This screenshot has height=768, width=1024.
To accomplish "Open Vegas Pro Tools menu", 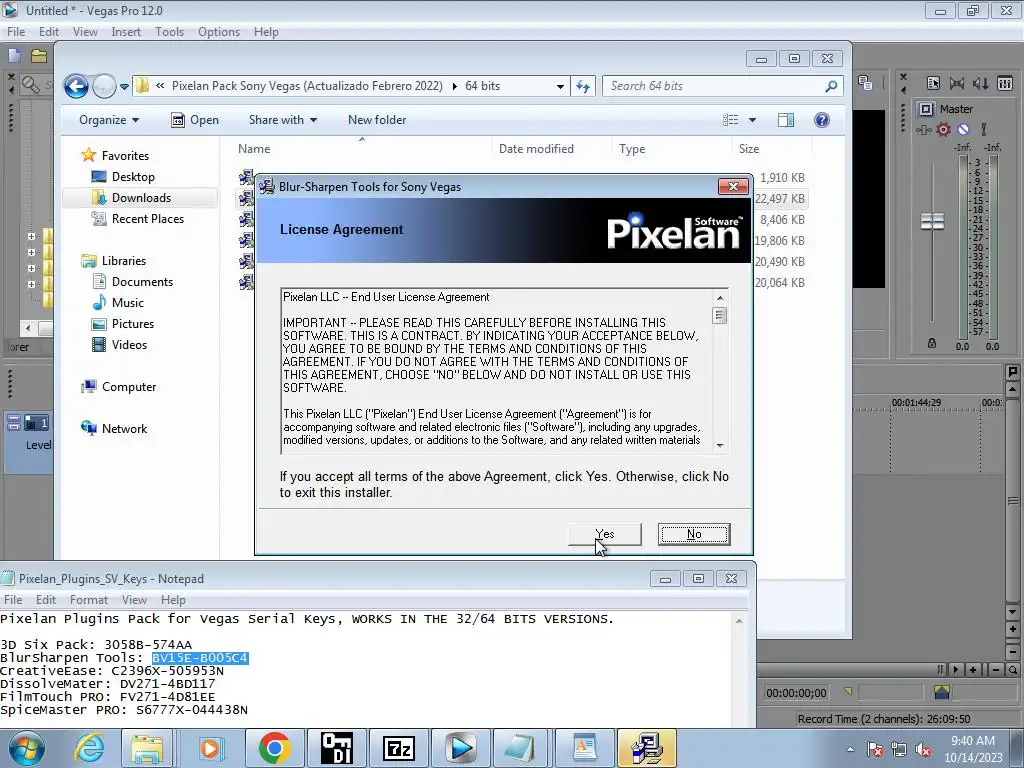I will [x=169, y=32].
